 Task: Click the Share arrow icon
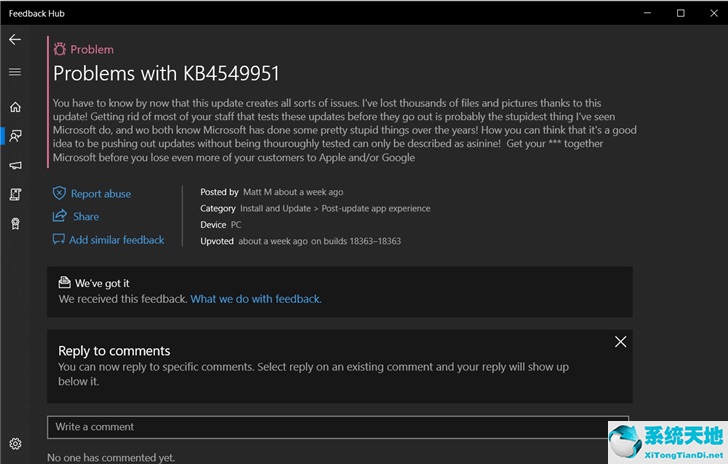click(x=59, y=216)
